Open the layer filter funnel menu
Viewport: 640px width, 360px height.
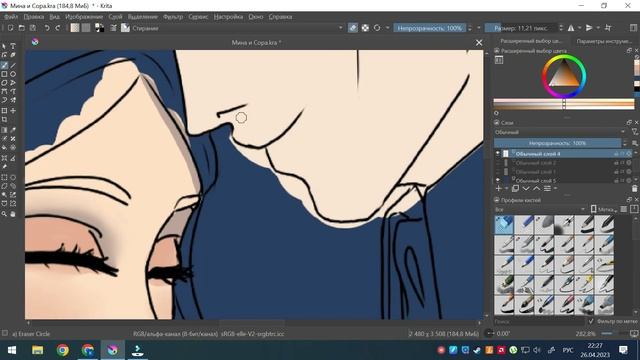635,132
